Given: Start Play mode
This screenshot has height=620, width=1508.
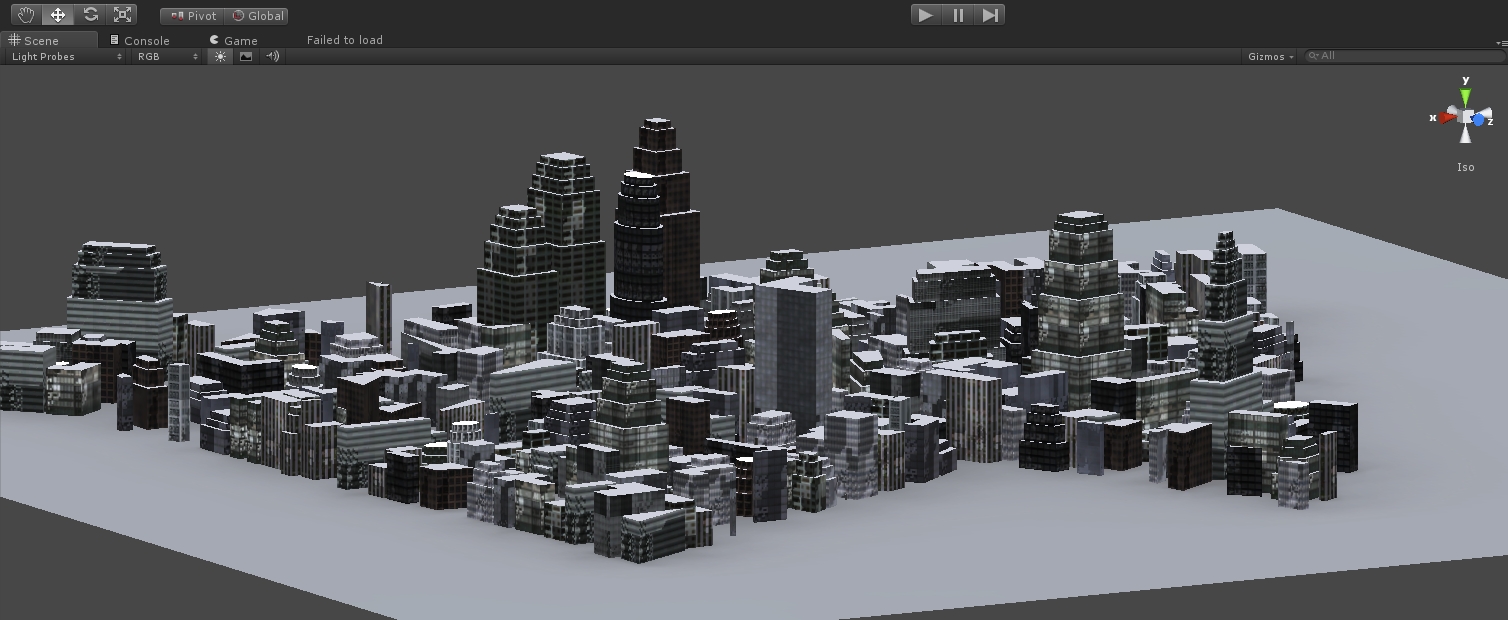Looking at the screenshot, I should coord(926,15).
